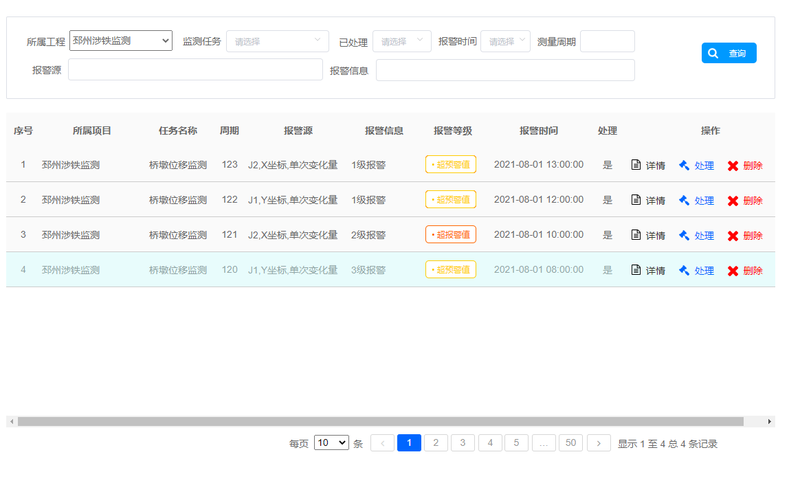The image size is (800, 483).
Task: Click 删除 link in row 3
Action: (x=753, y=235)
